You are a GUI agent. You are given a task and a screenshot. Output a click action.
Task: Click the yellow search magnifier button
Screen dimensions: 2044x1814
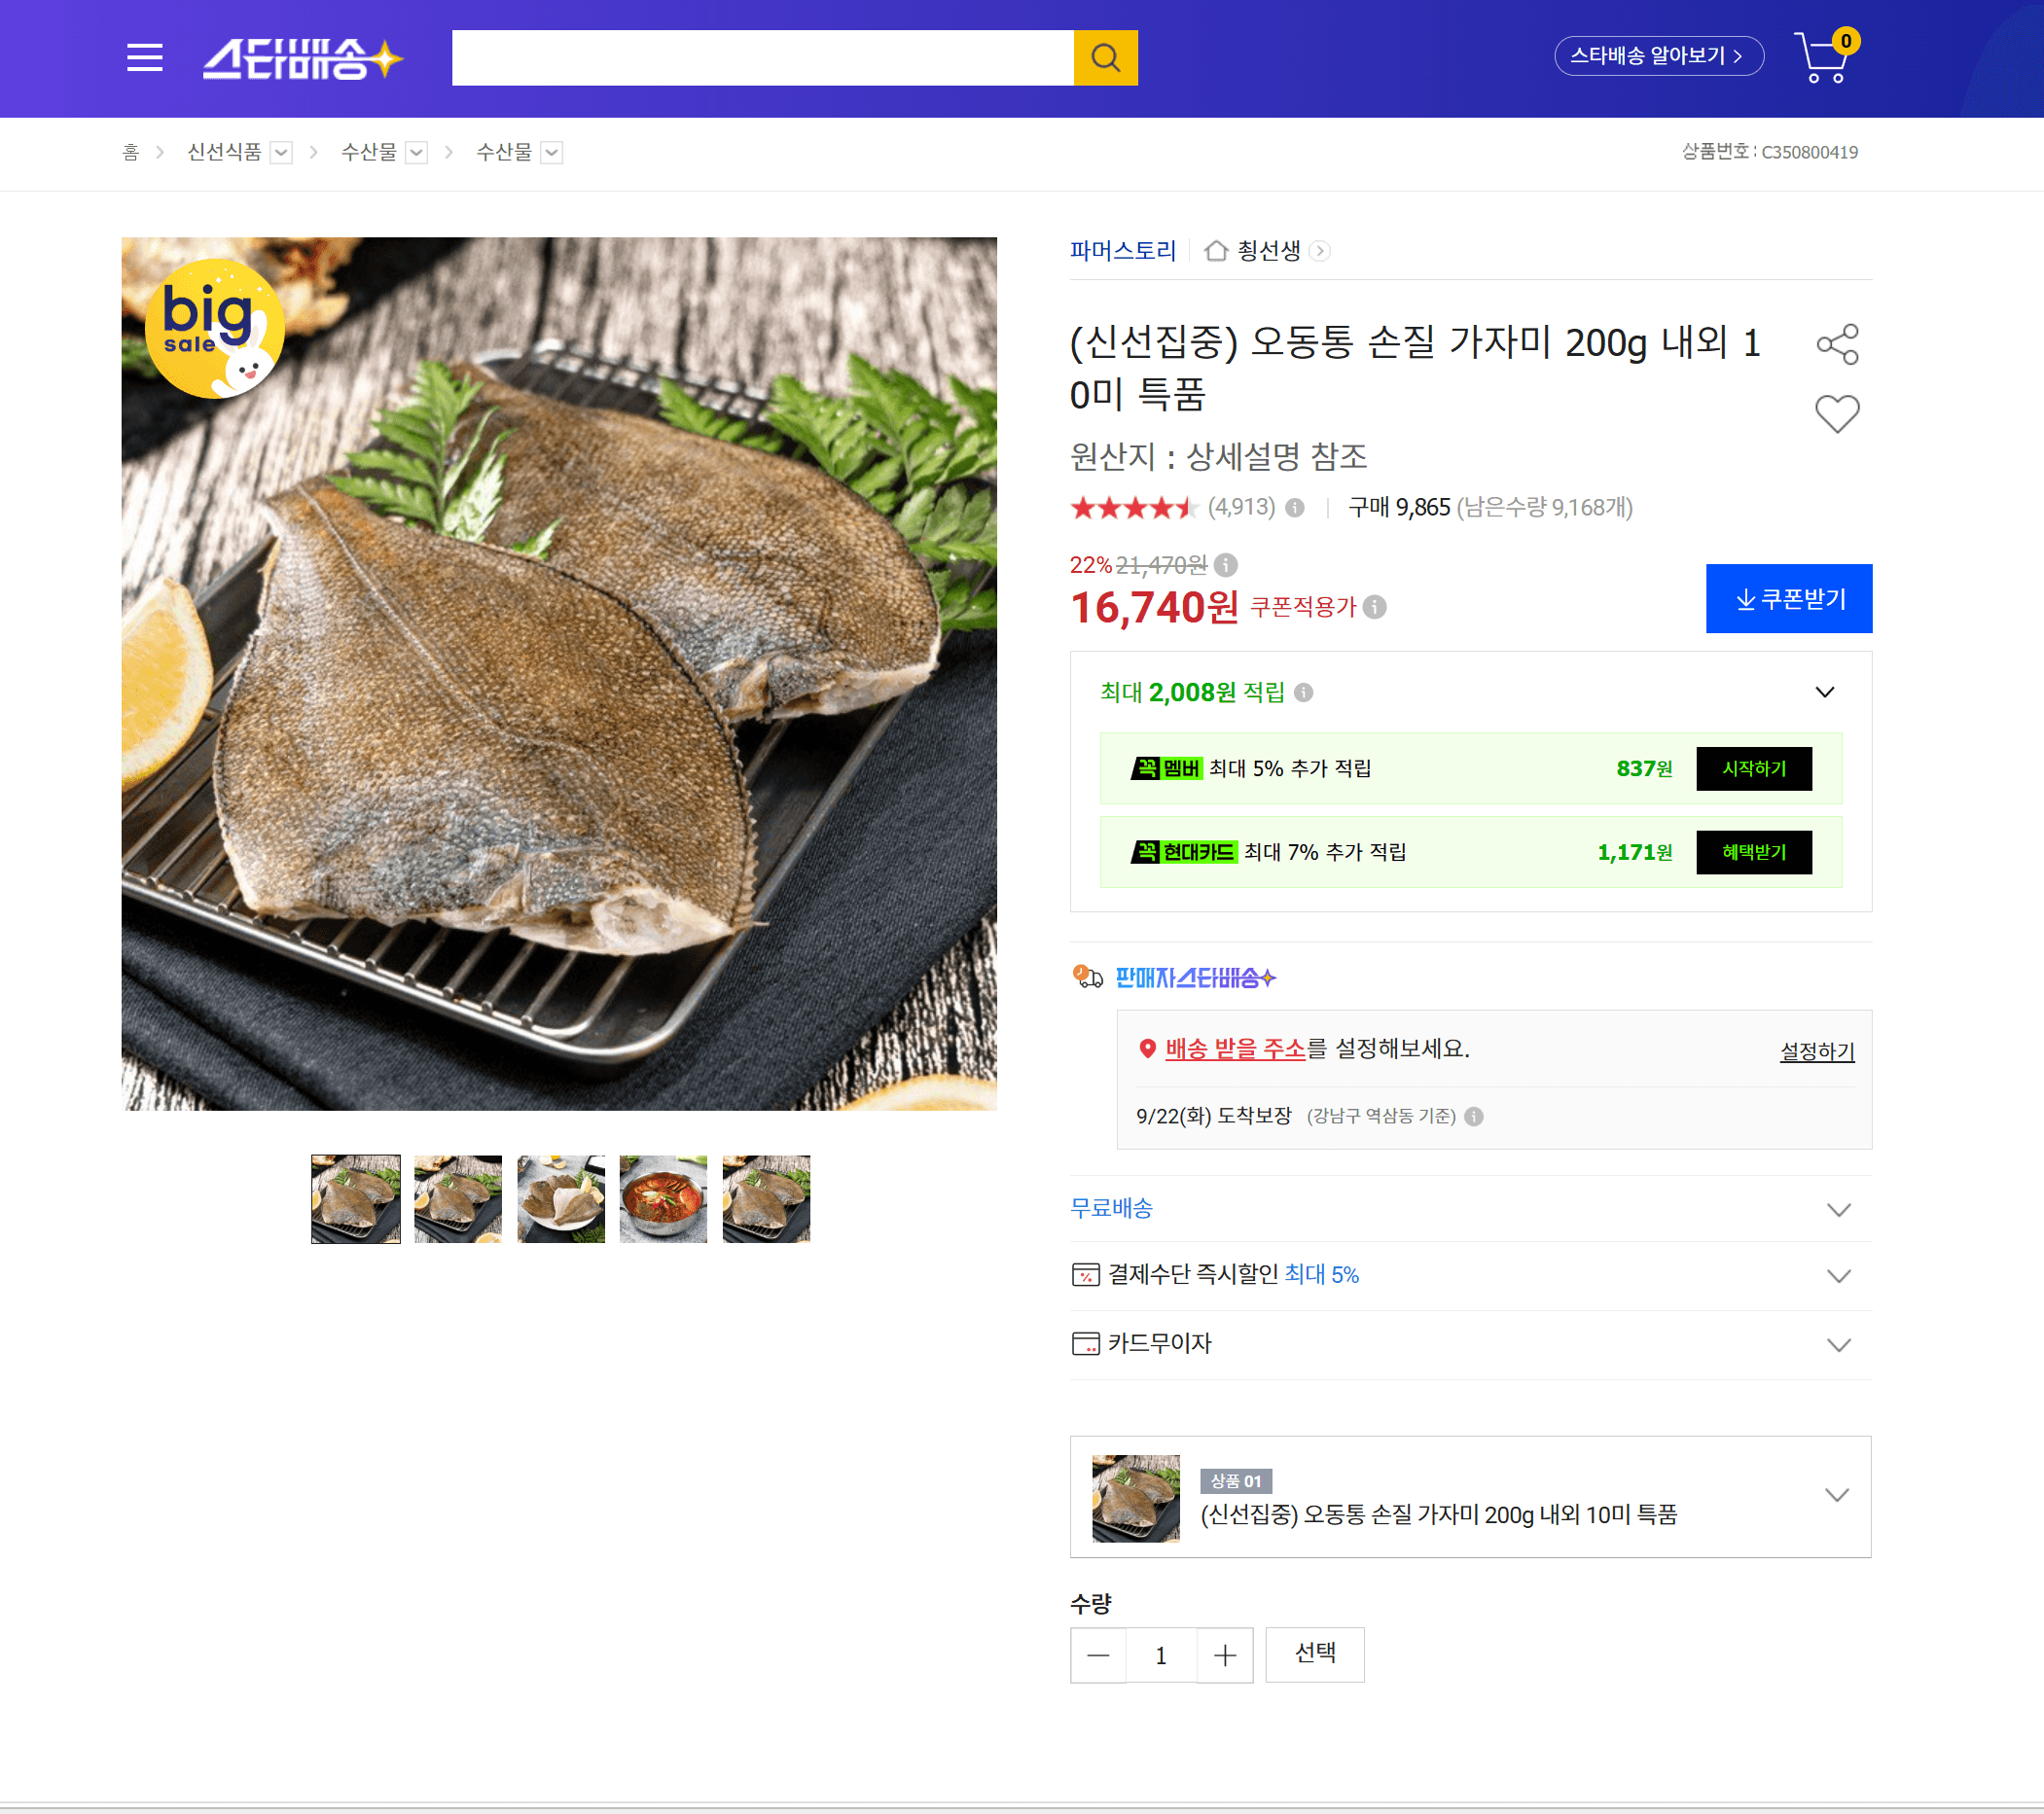(x=1105, y=58)
